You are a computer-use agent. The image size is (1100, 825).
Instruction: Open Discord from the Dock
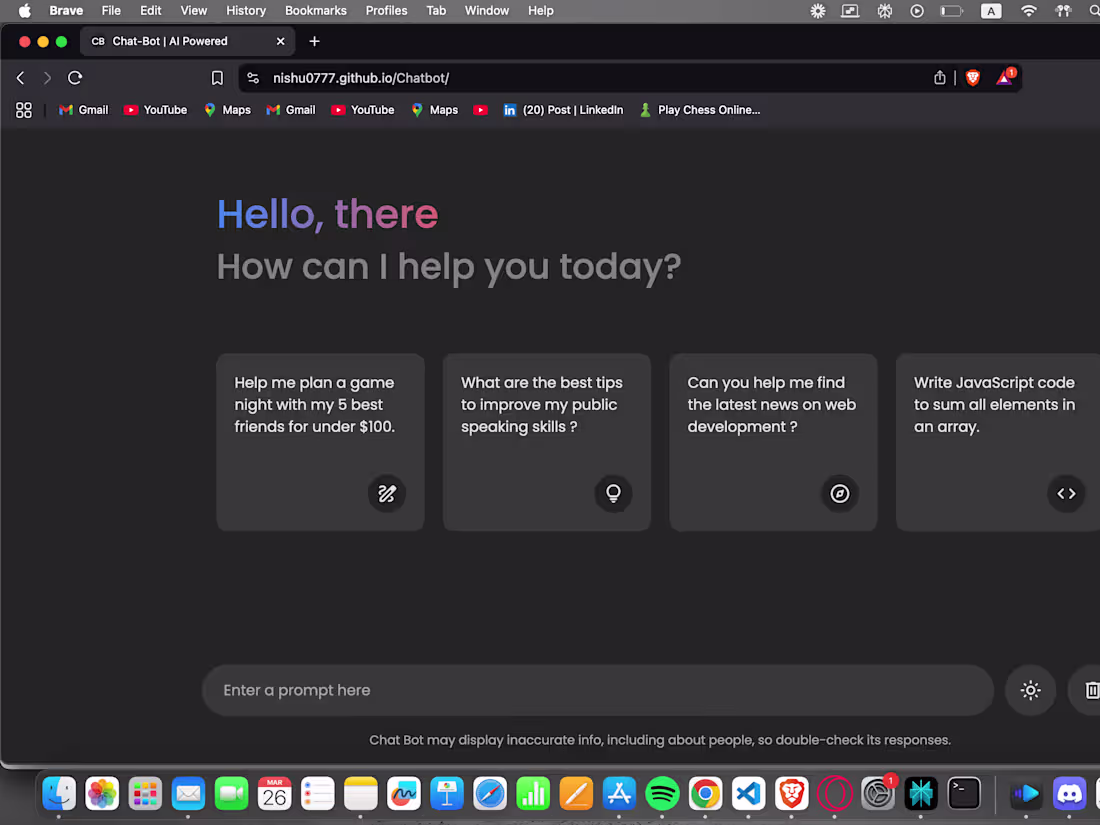click(x=1069, y=793)
